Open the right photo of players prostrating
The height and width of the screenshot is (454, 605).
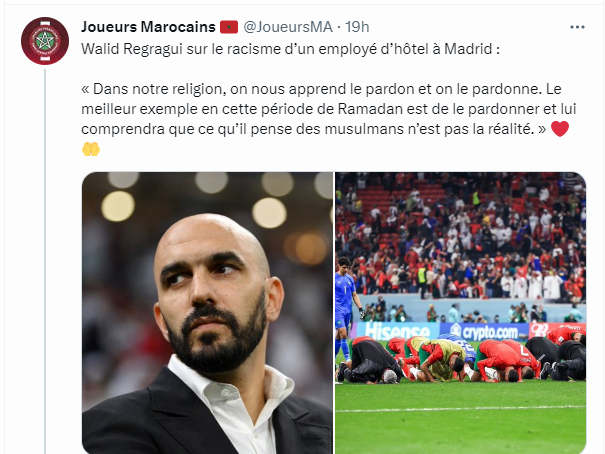click(460, 313)
